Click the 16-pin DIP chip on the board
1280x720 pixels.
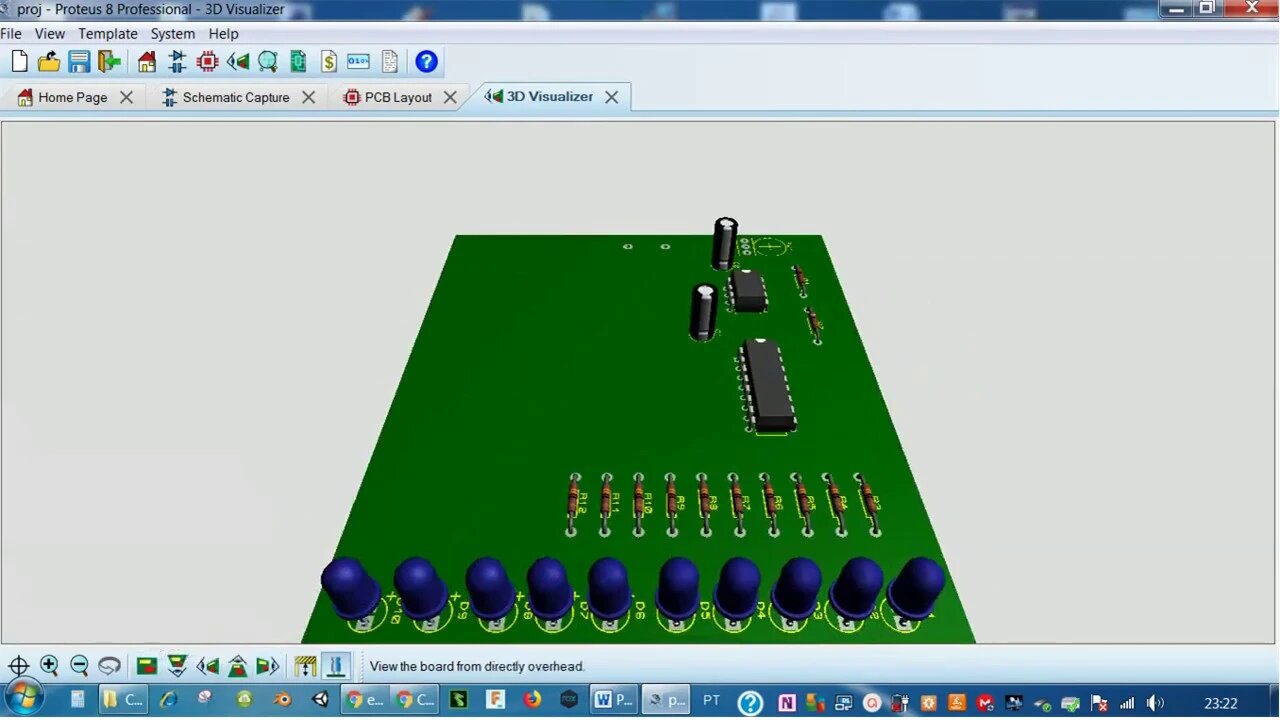[x=768, y=386]
